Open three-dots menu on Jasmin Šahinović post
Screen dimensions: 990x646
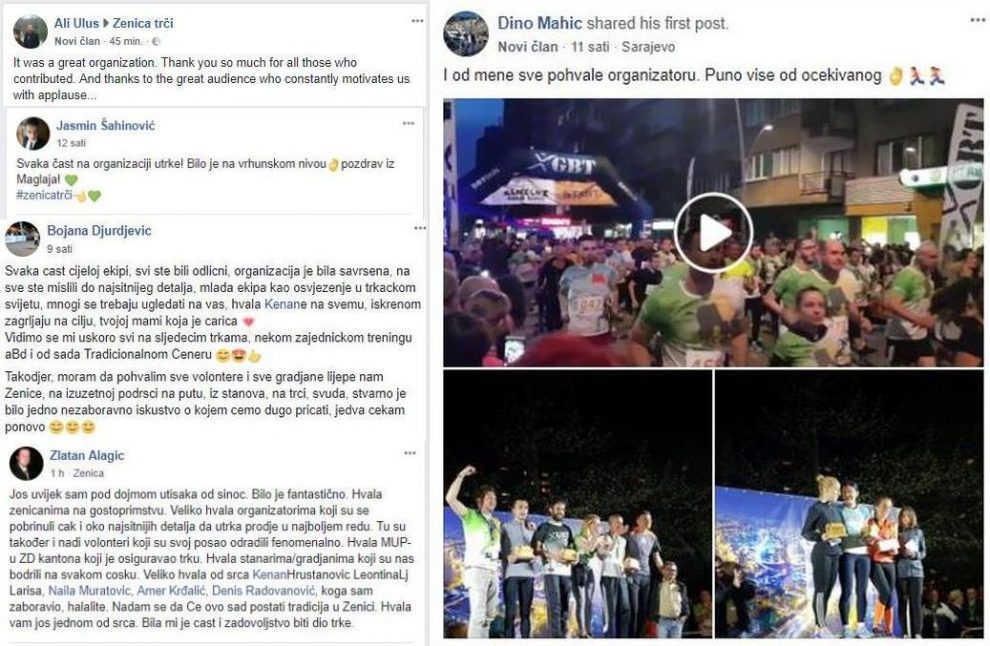coord(409,123)
